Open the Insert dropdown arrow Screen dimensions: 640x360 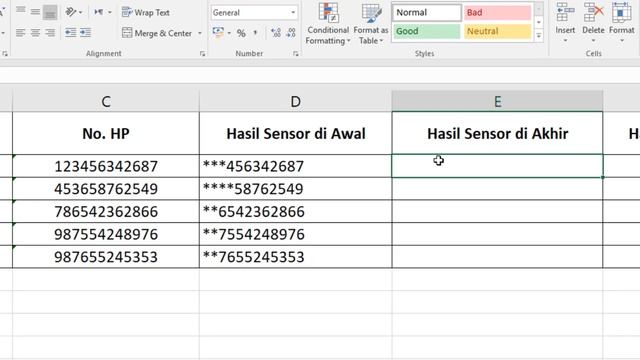565,41
